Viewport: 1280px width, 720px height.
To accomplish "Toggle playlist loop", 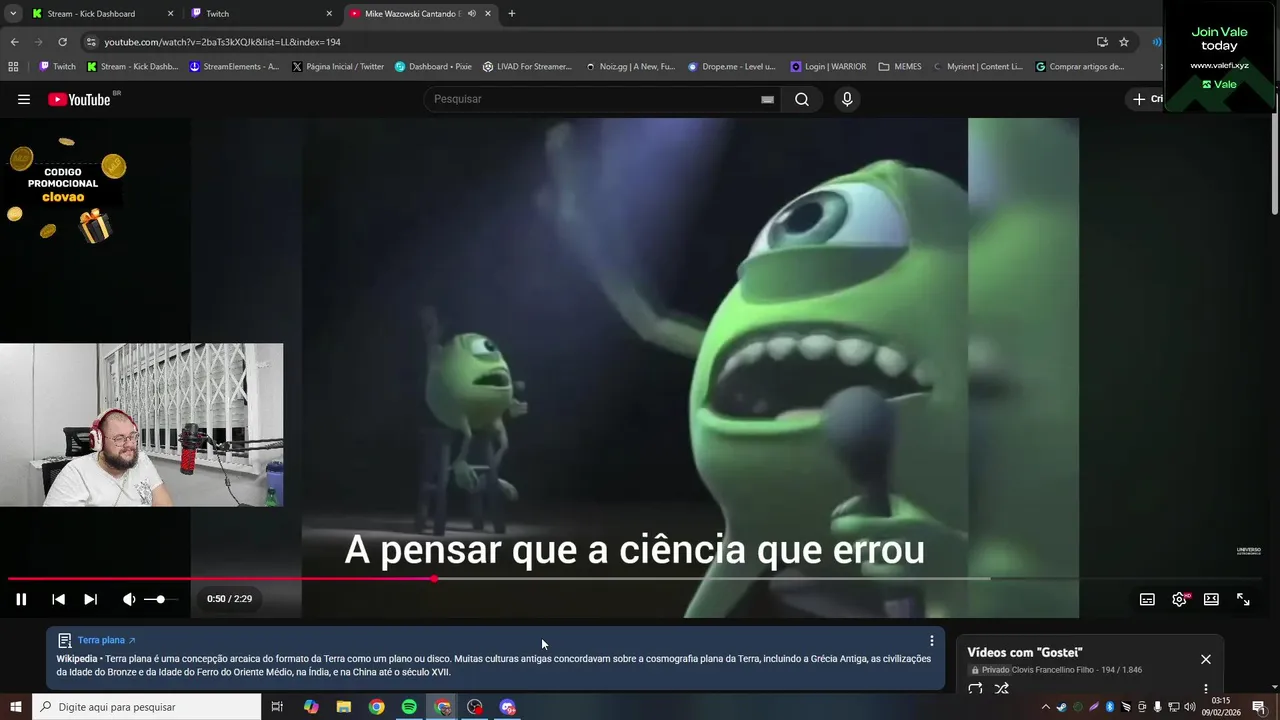I will pyautogui.click(x=975, y=689).
